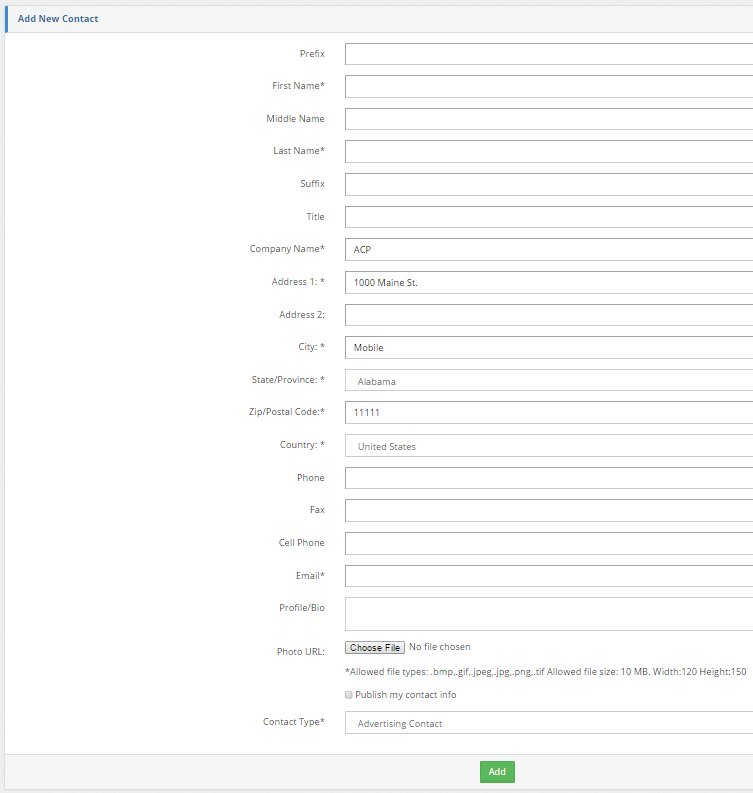Expand the Country dropdown showing United States
This screenshot has height=793, width=753.
pos(548,446)
